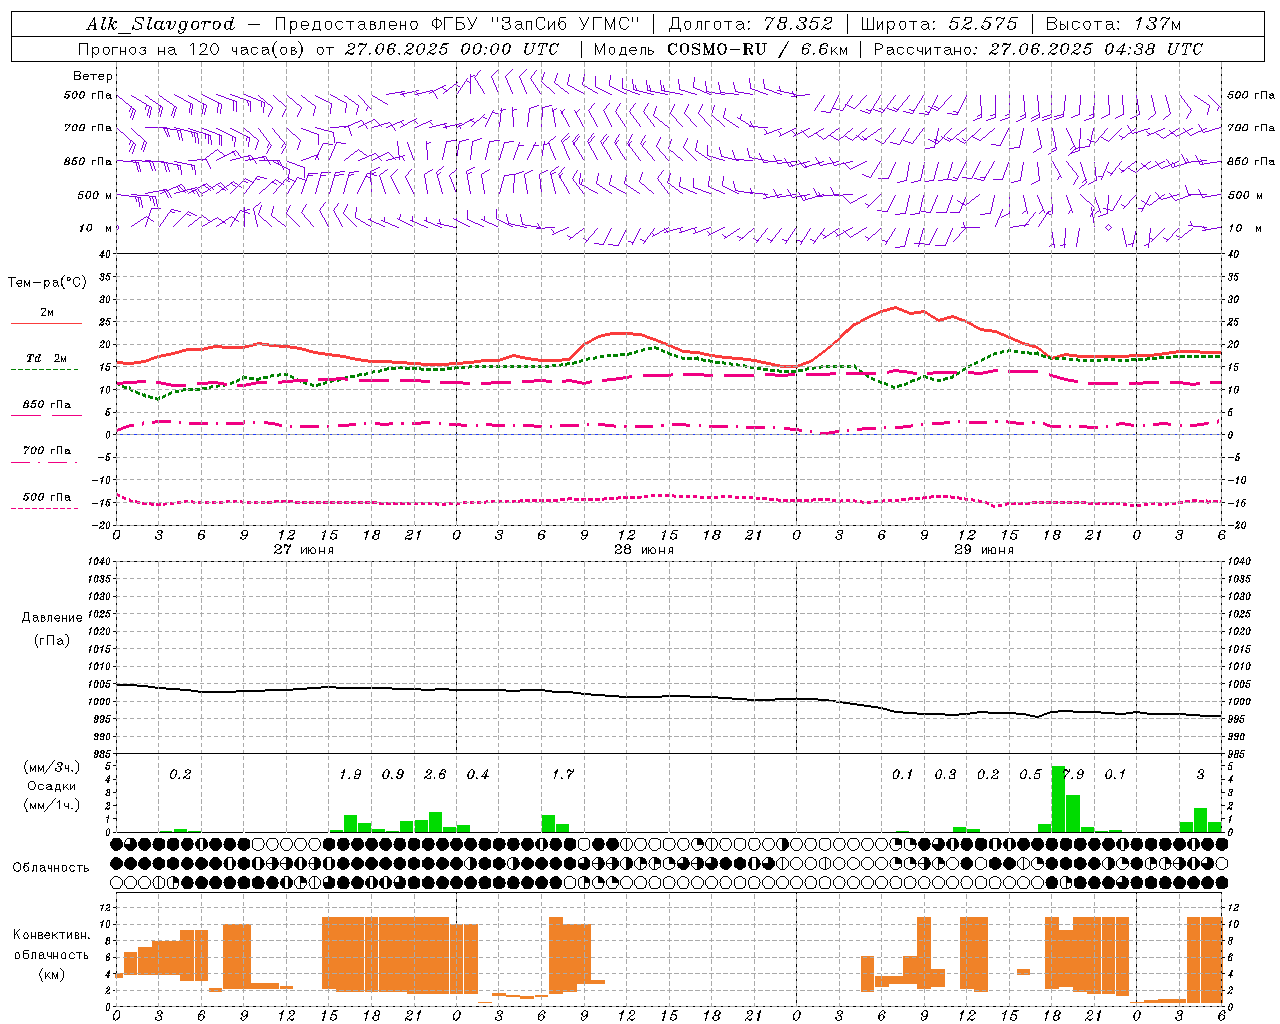Click the model label COSMO-RU / 6.6км
This screenshot has height=1024, width=1280.
click(757, 49)
